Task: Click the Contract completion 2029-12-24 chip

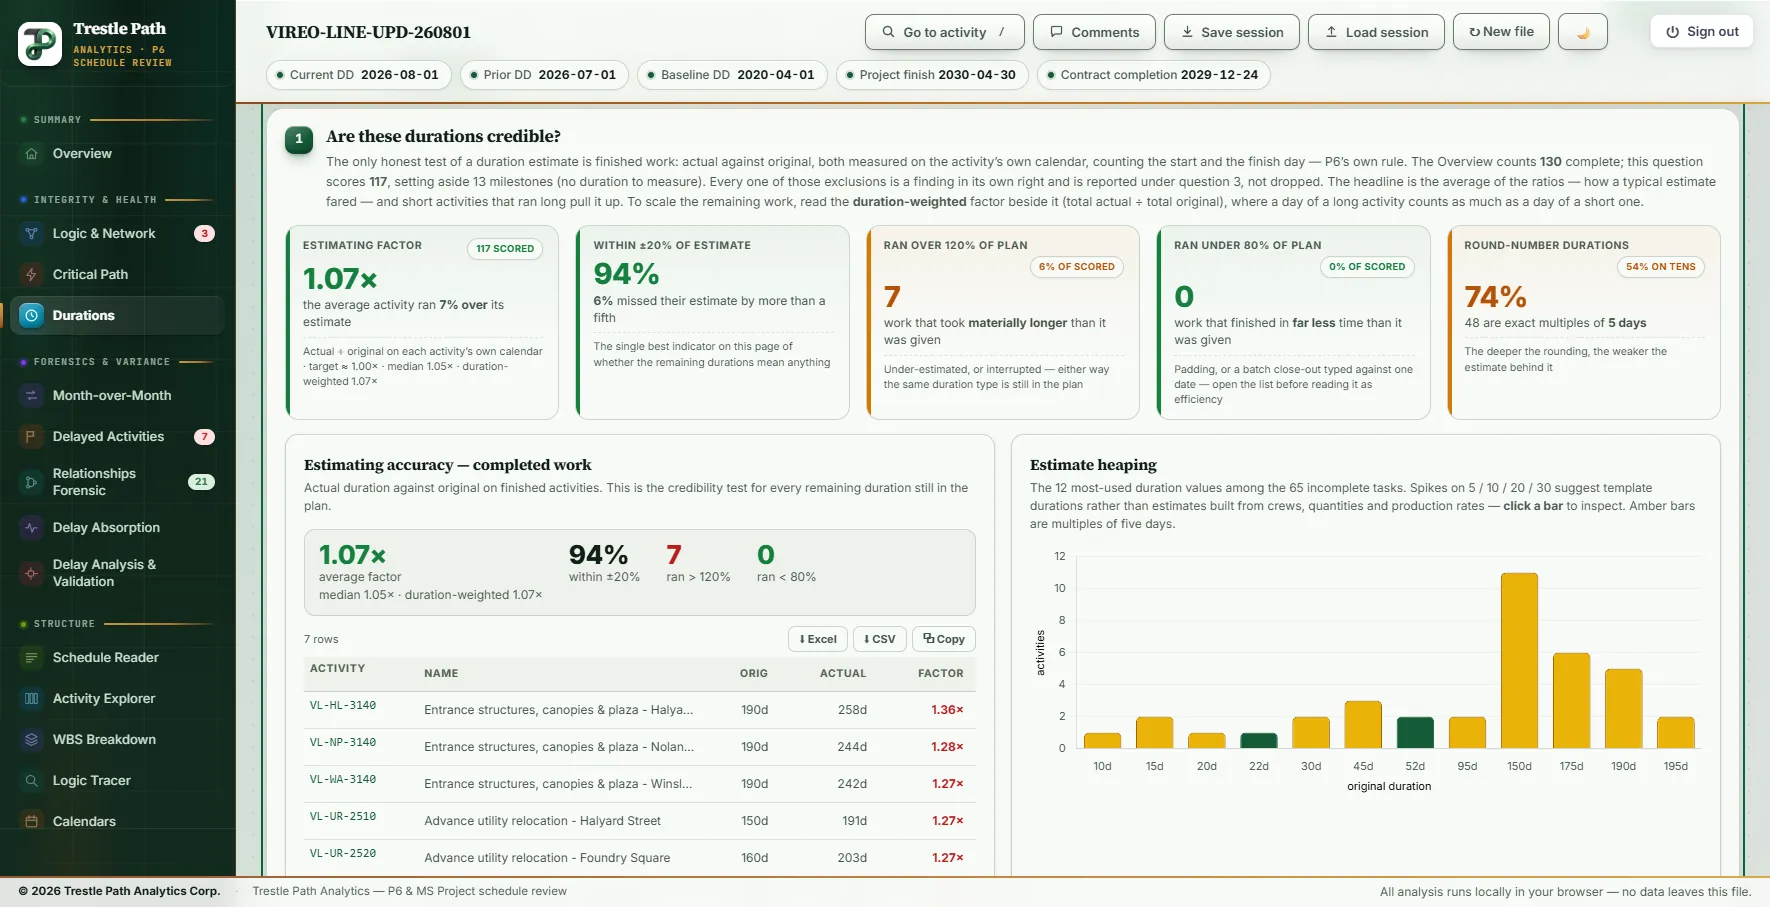Action: click(x=1154, y=75)
